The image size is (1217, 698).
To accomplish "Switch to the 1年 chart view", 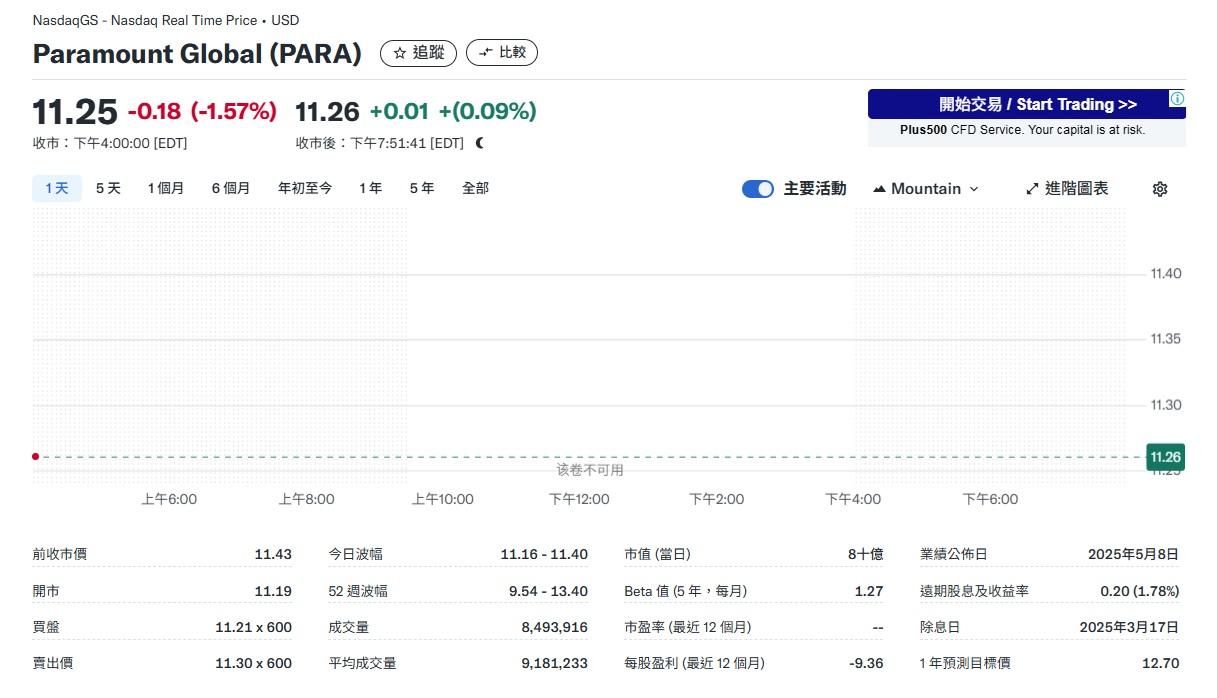I will click(x=369, y=188).
